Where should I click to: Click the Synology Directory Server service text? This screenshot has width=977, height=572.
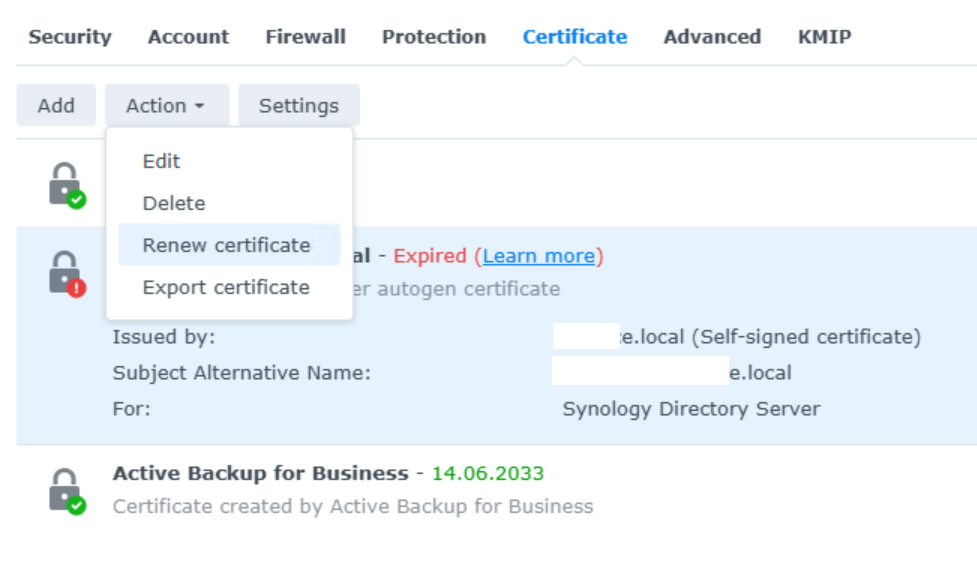coord(691,409)
